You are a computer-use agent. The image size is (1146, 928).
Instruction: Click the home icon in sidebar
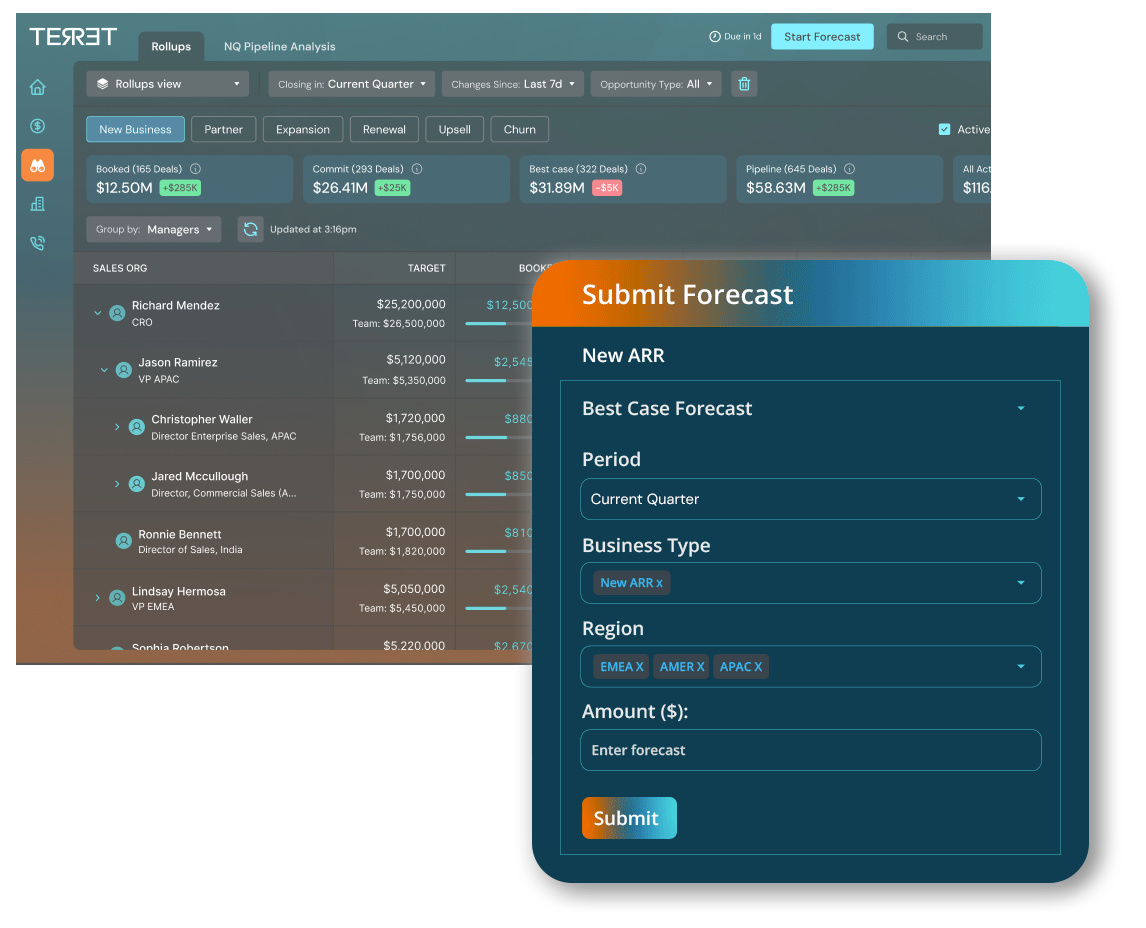(37, 87)
